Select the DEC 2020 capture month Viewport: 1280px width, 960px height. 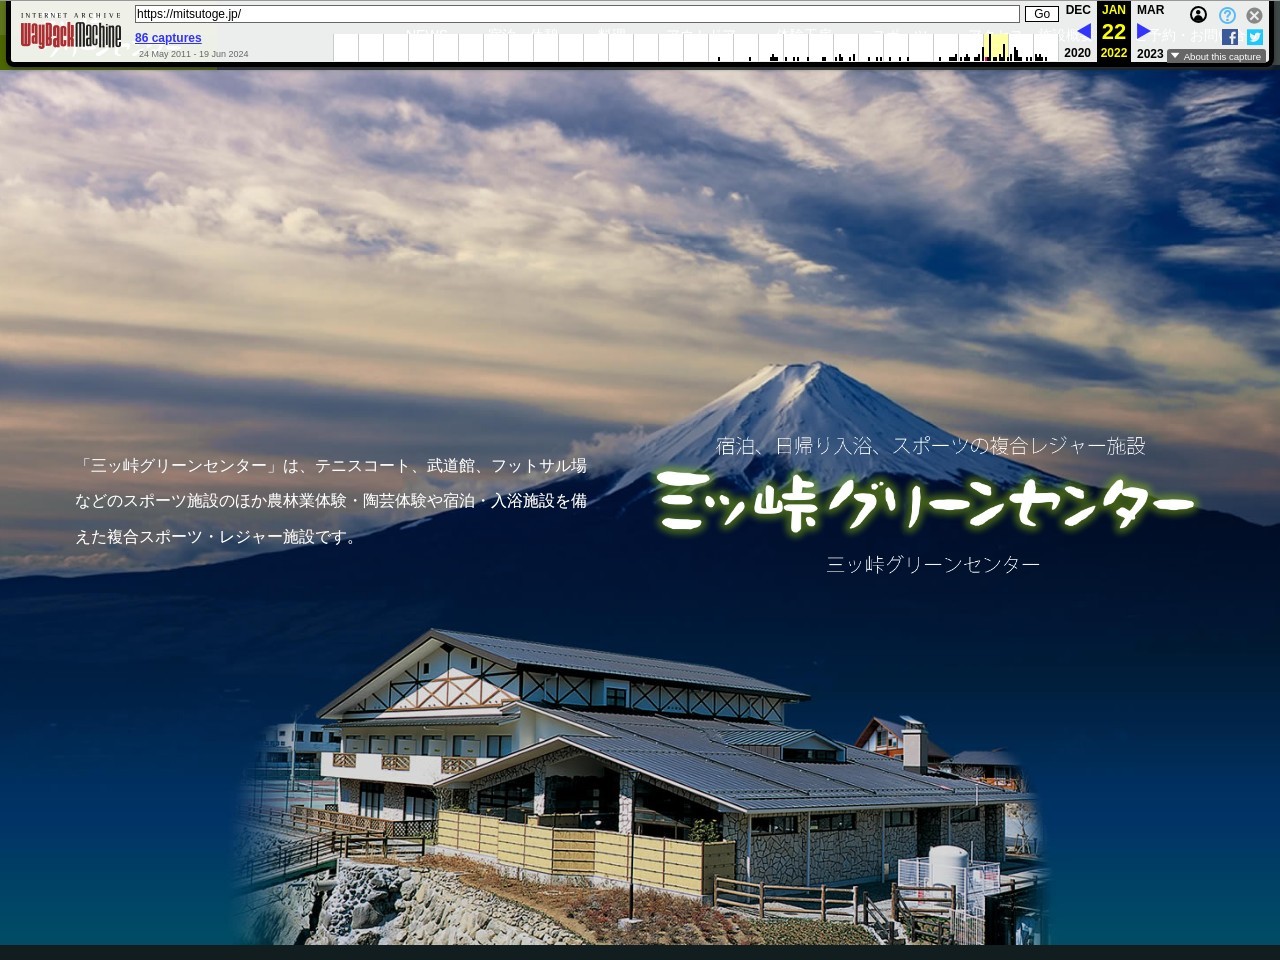point(1078,31)
